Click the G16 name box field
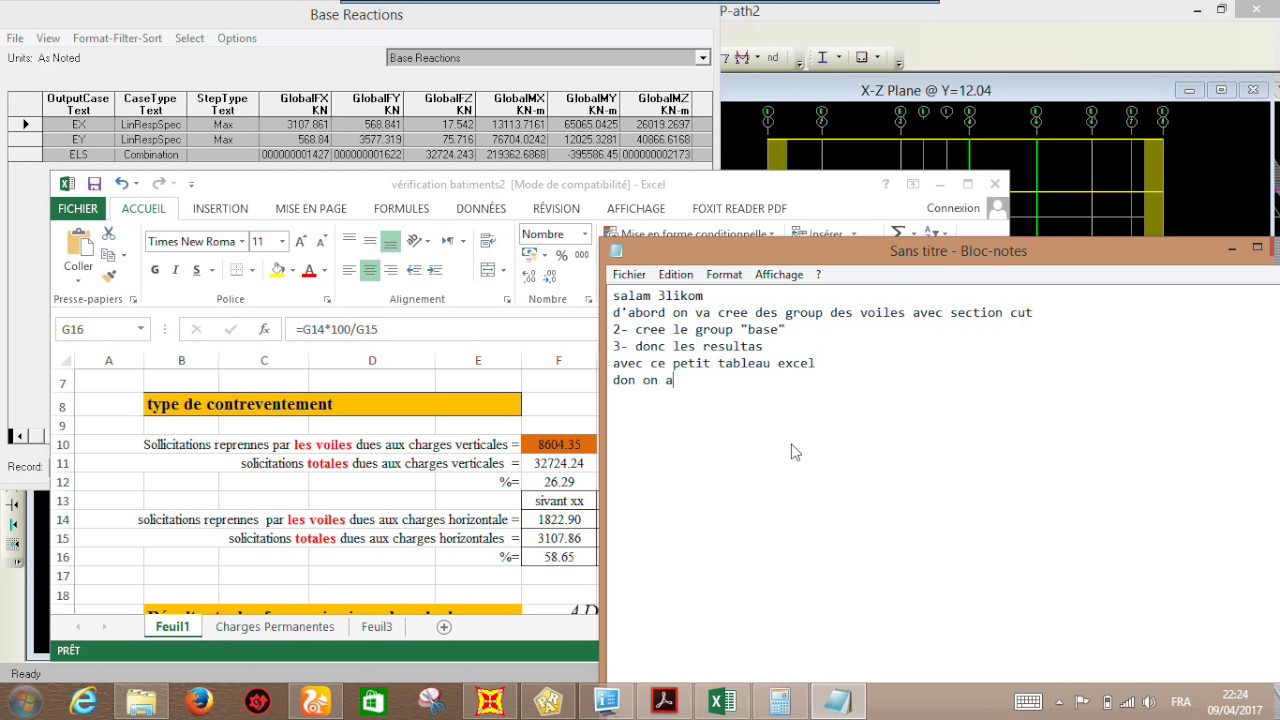Image resolution: width=1280 pixels, height=720 pixels. click(96, 329)
